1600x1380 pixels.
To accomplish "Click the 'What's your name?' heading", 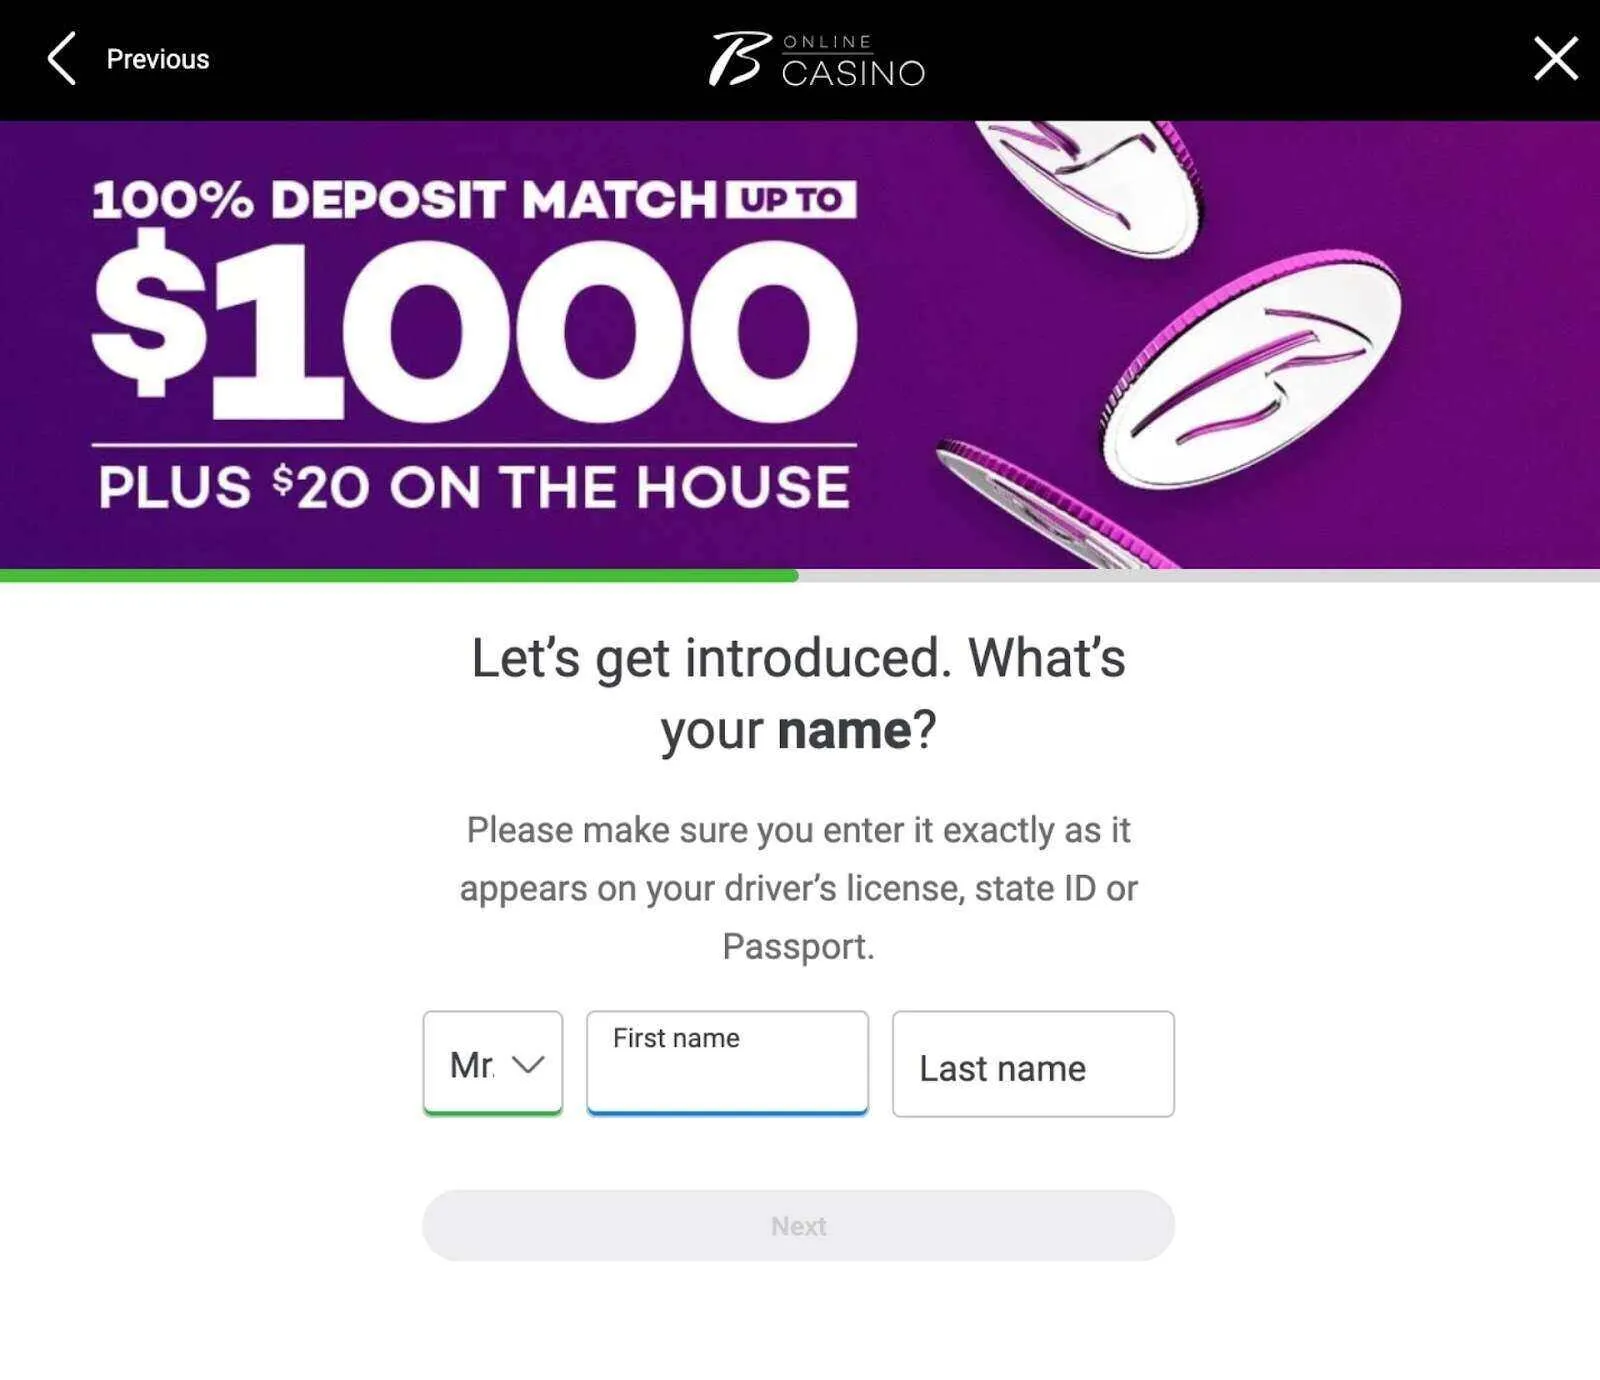I will point(798,694).
